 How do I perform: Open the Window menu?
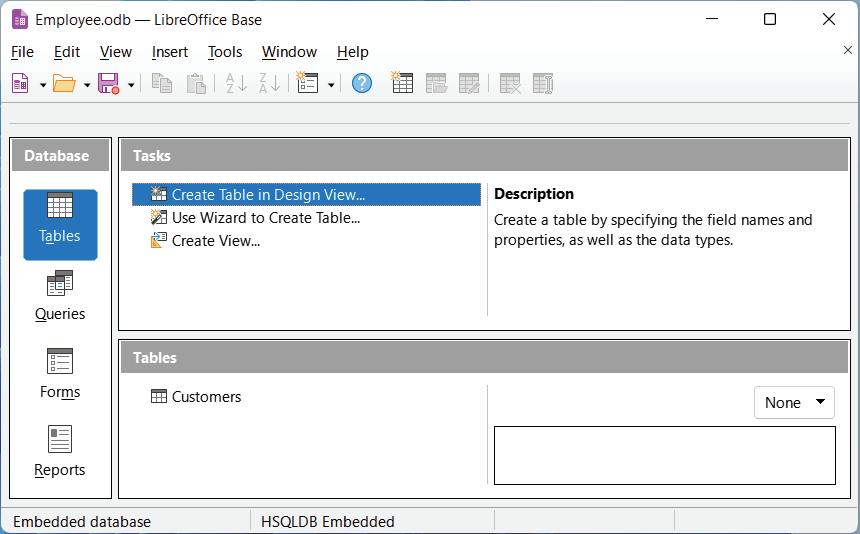coord(290,52)
